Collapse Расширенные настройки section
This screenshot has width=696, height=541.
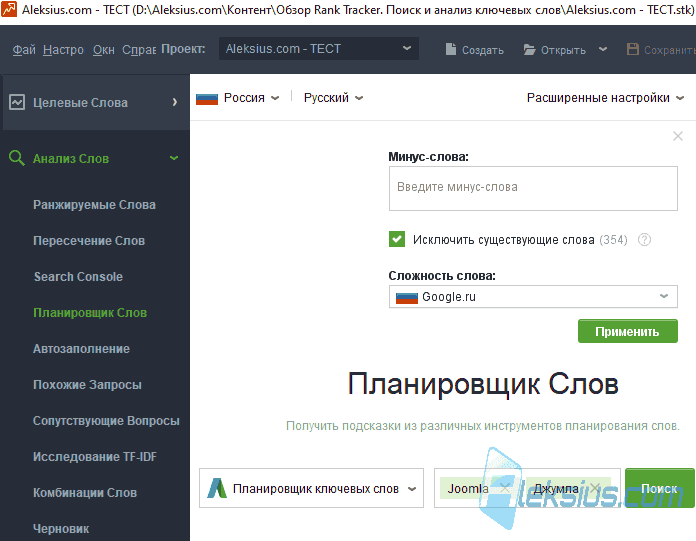pyautogui.click(x=605, y=98)
